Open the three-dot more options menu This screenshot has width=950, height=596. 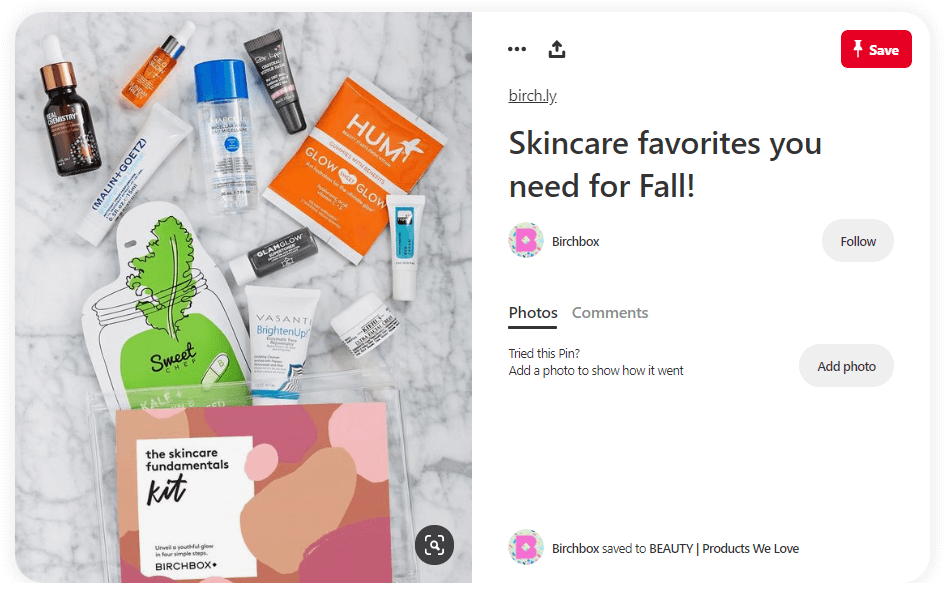pos(517,49)
